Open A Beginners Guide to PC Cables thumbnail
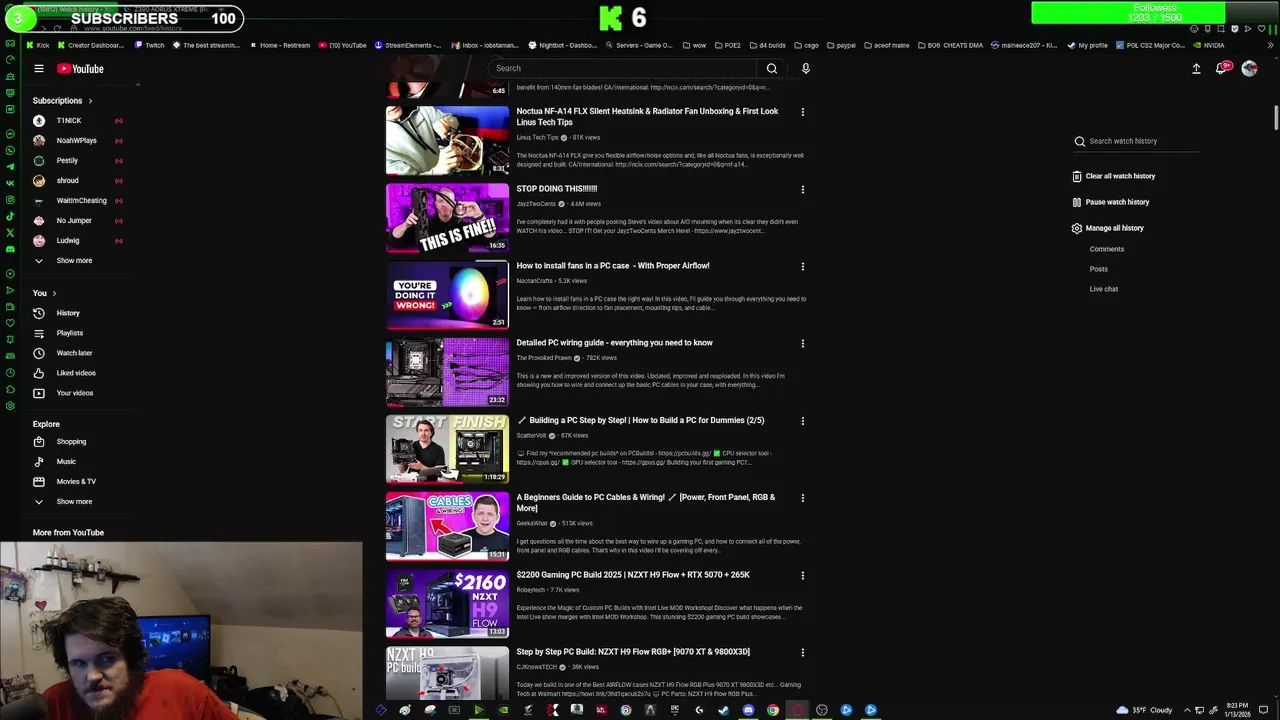 (447, 526)
